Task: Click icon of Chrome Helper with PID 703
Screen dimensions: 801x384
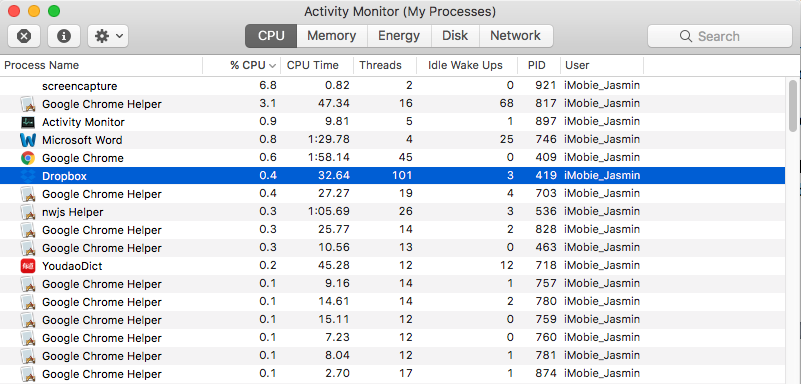Action: click(28, 194)
